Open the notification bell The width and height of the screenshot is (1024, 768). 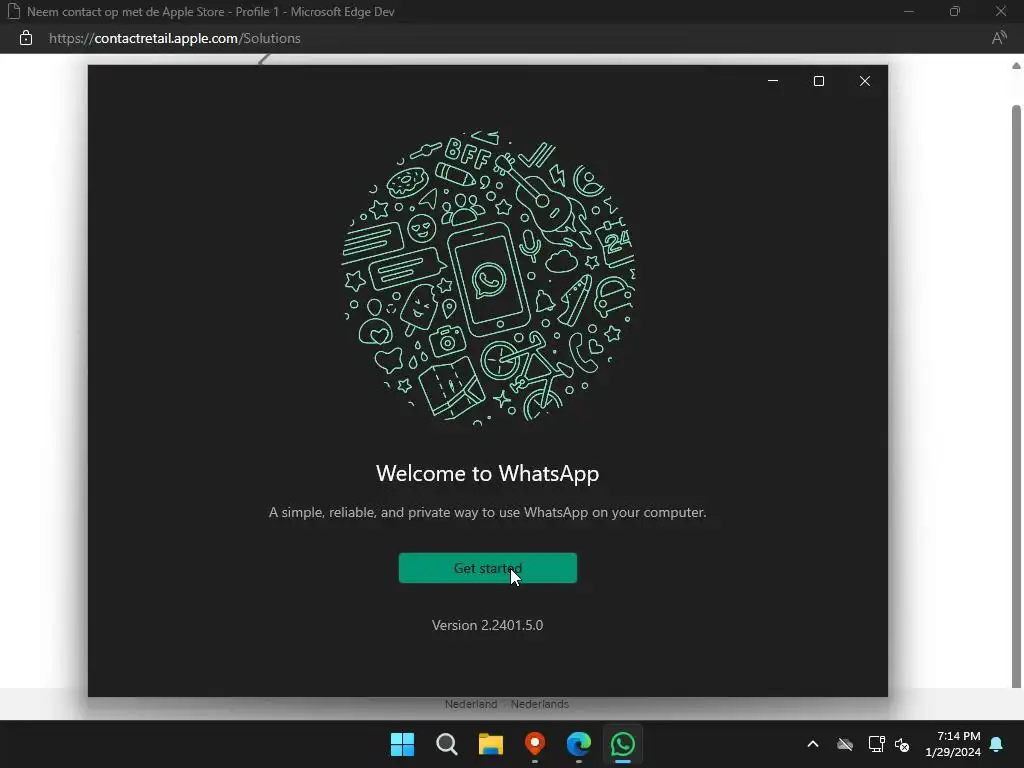pyautogui.click(x=997, y=744)
